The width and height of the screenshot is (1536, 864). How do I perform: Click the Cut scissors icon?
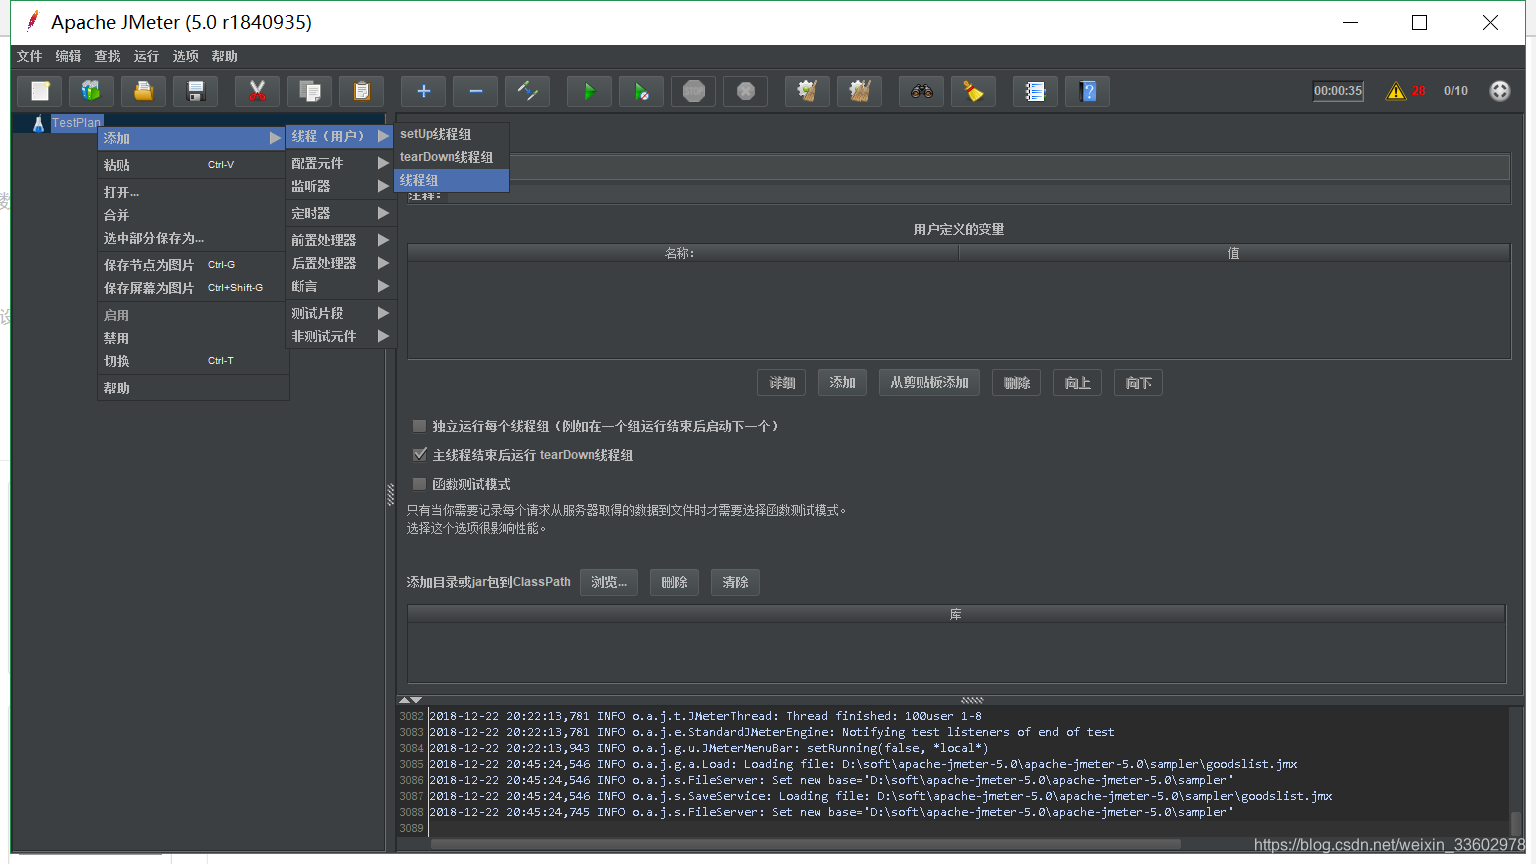(x=257, y=91)
